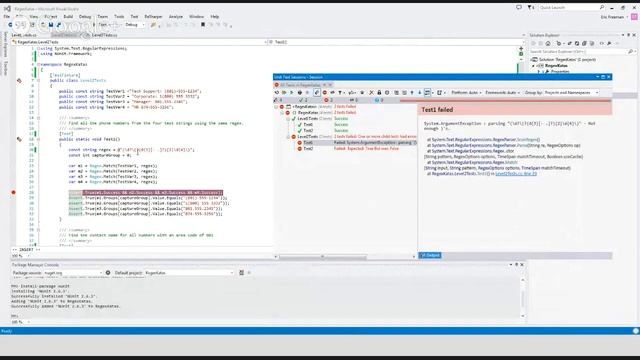Click into the Quick Launch search field
Screen dimensions: 640x360
pos(568,7)
